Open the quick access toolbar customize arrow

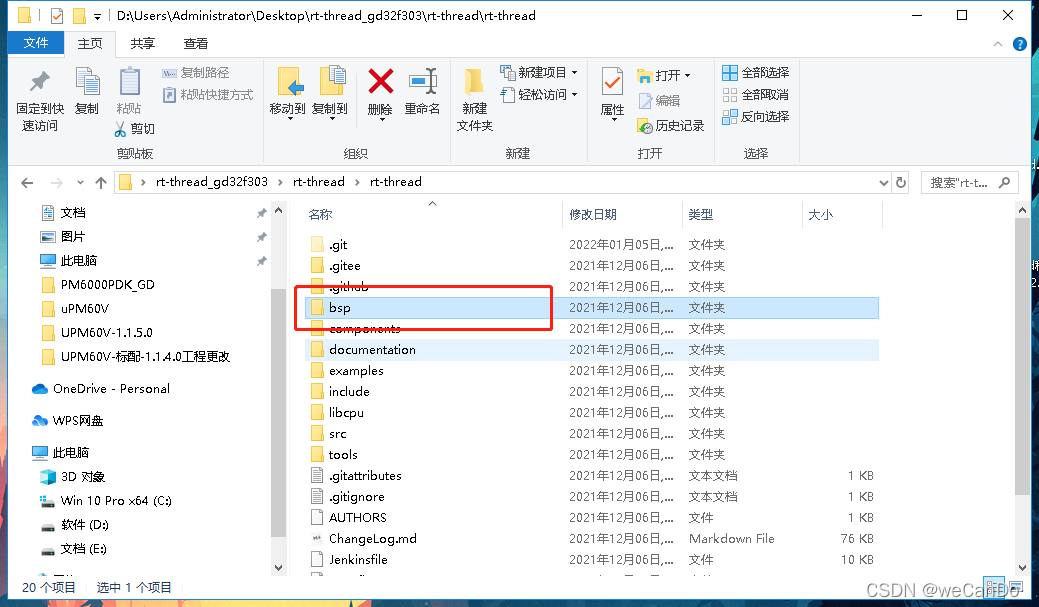point(97,16)
